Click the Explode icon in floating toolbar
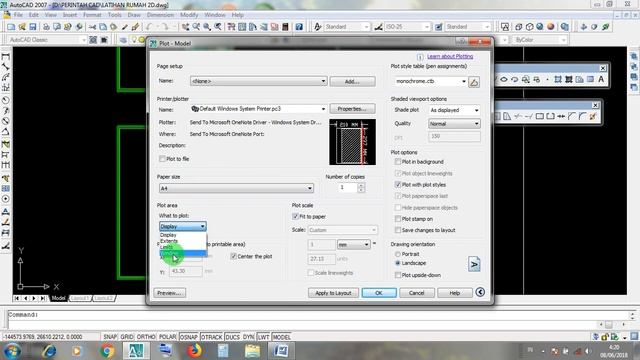Screen dimensions: 640x360 [593, 117]
